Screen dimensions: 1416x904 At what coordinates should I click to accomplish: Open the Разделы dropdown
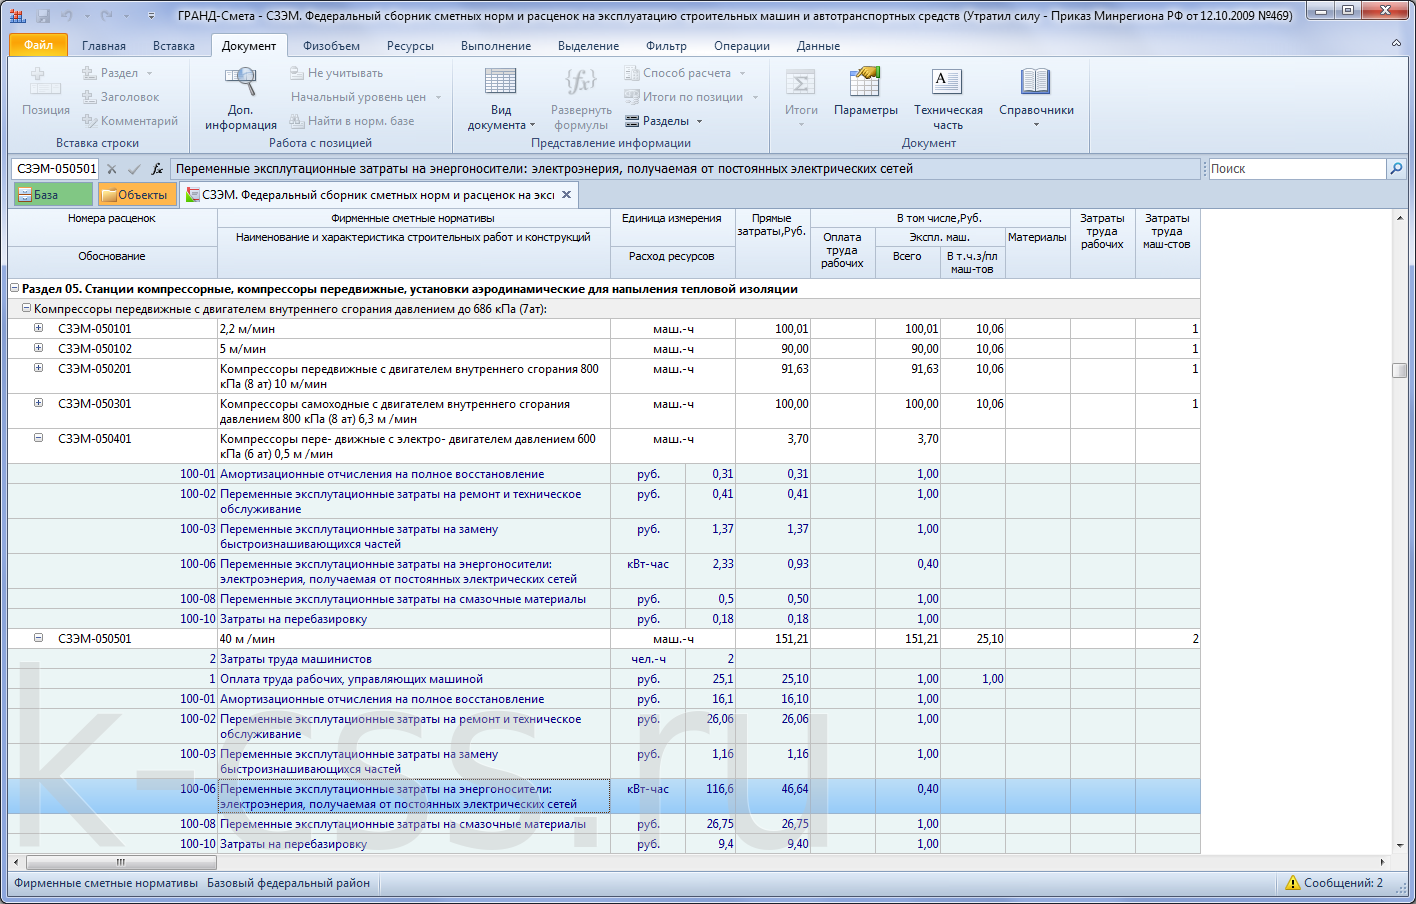664,121
